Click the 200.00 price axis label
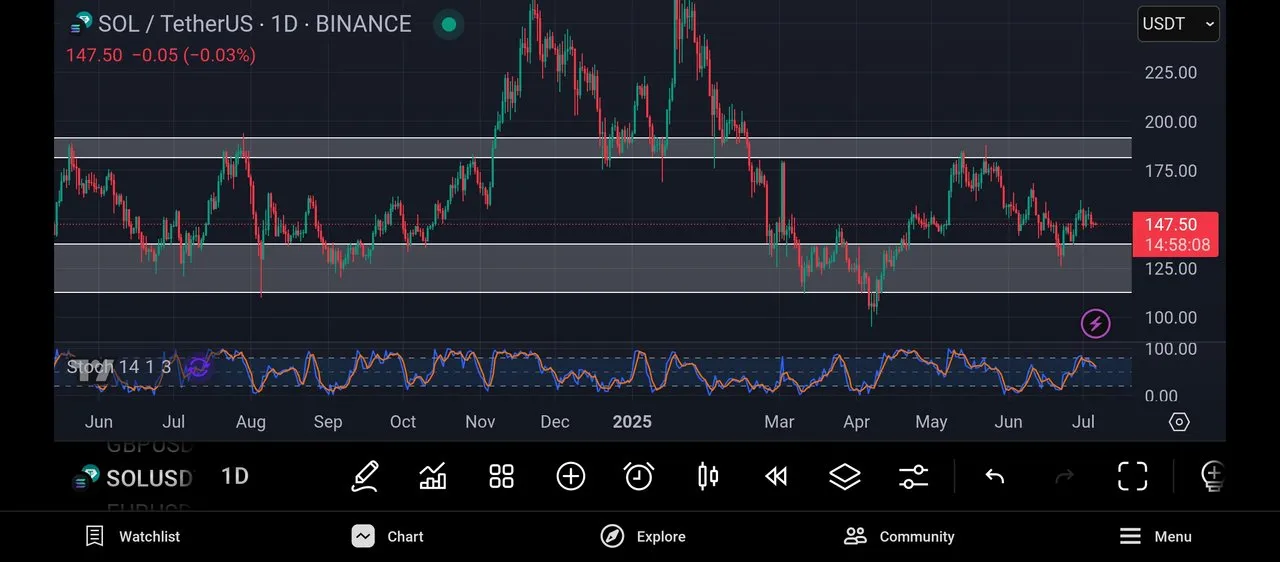 pos(1171,122)
